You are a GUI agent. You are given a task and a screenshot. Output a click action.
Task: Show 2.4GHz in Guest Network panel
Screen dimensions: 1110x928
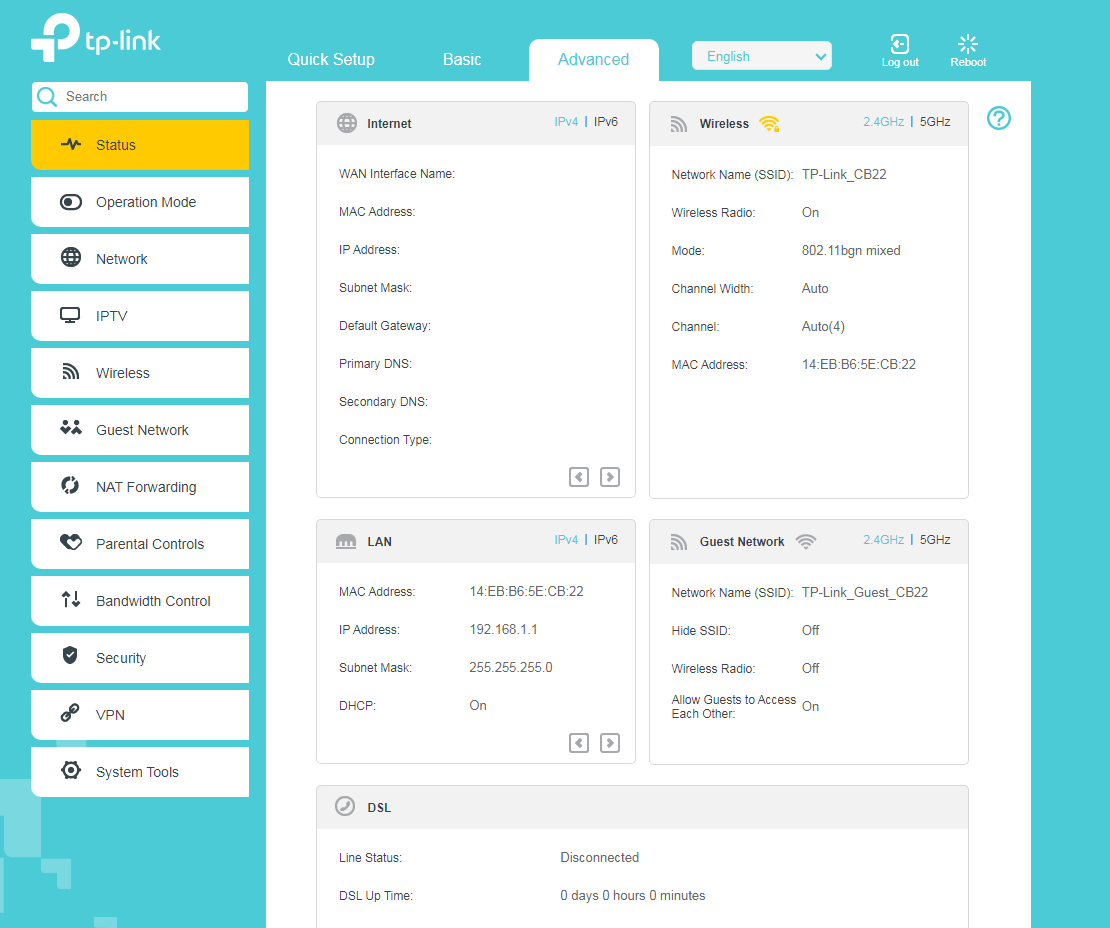(x=883, y=539)
